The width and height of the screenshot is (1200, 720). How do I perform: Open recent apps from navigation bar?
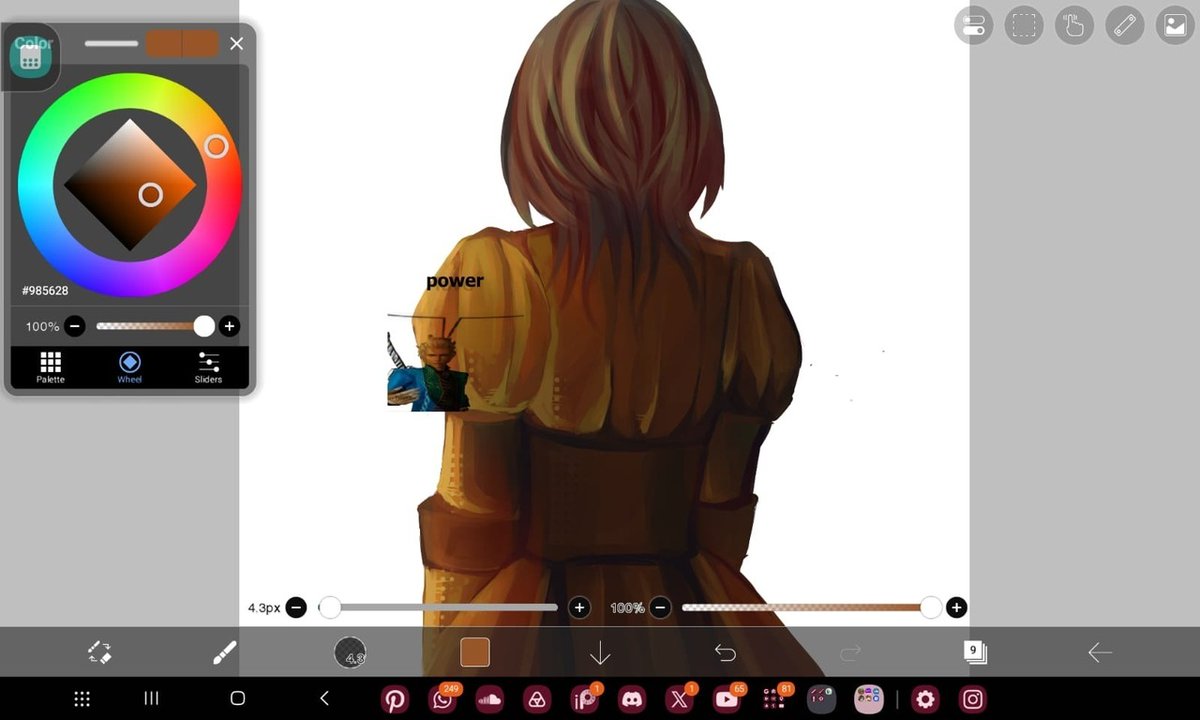[x=151, y=699]
